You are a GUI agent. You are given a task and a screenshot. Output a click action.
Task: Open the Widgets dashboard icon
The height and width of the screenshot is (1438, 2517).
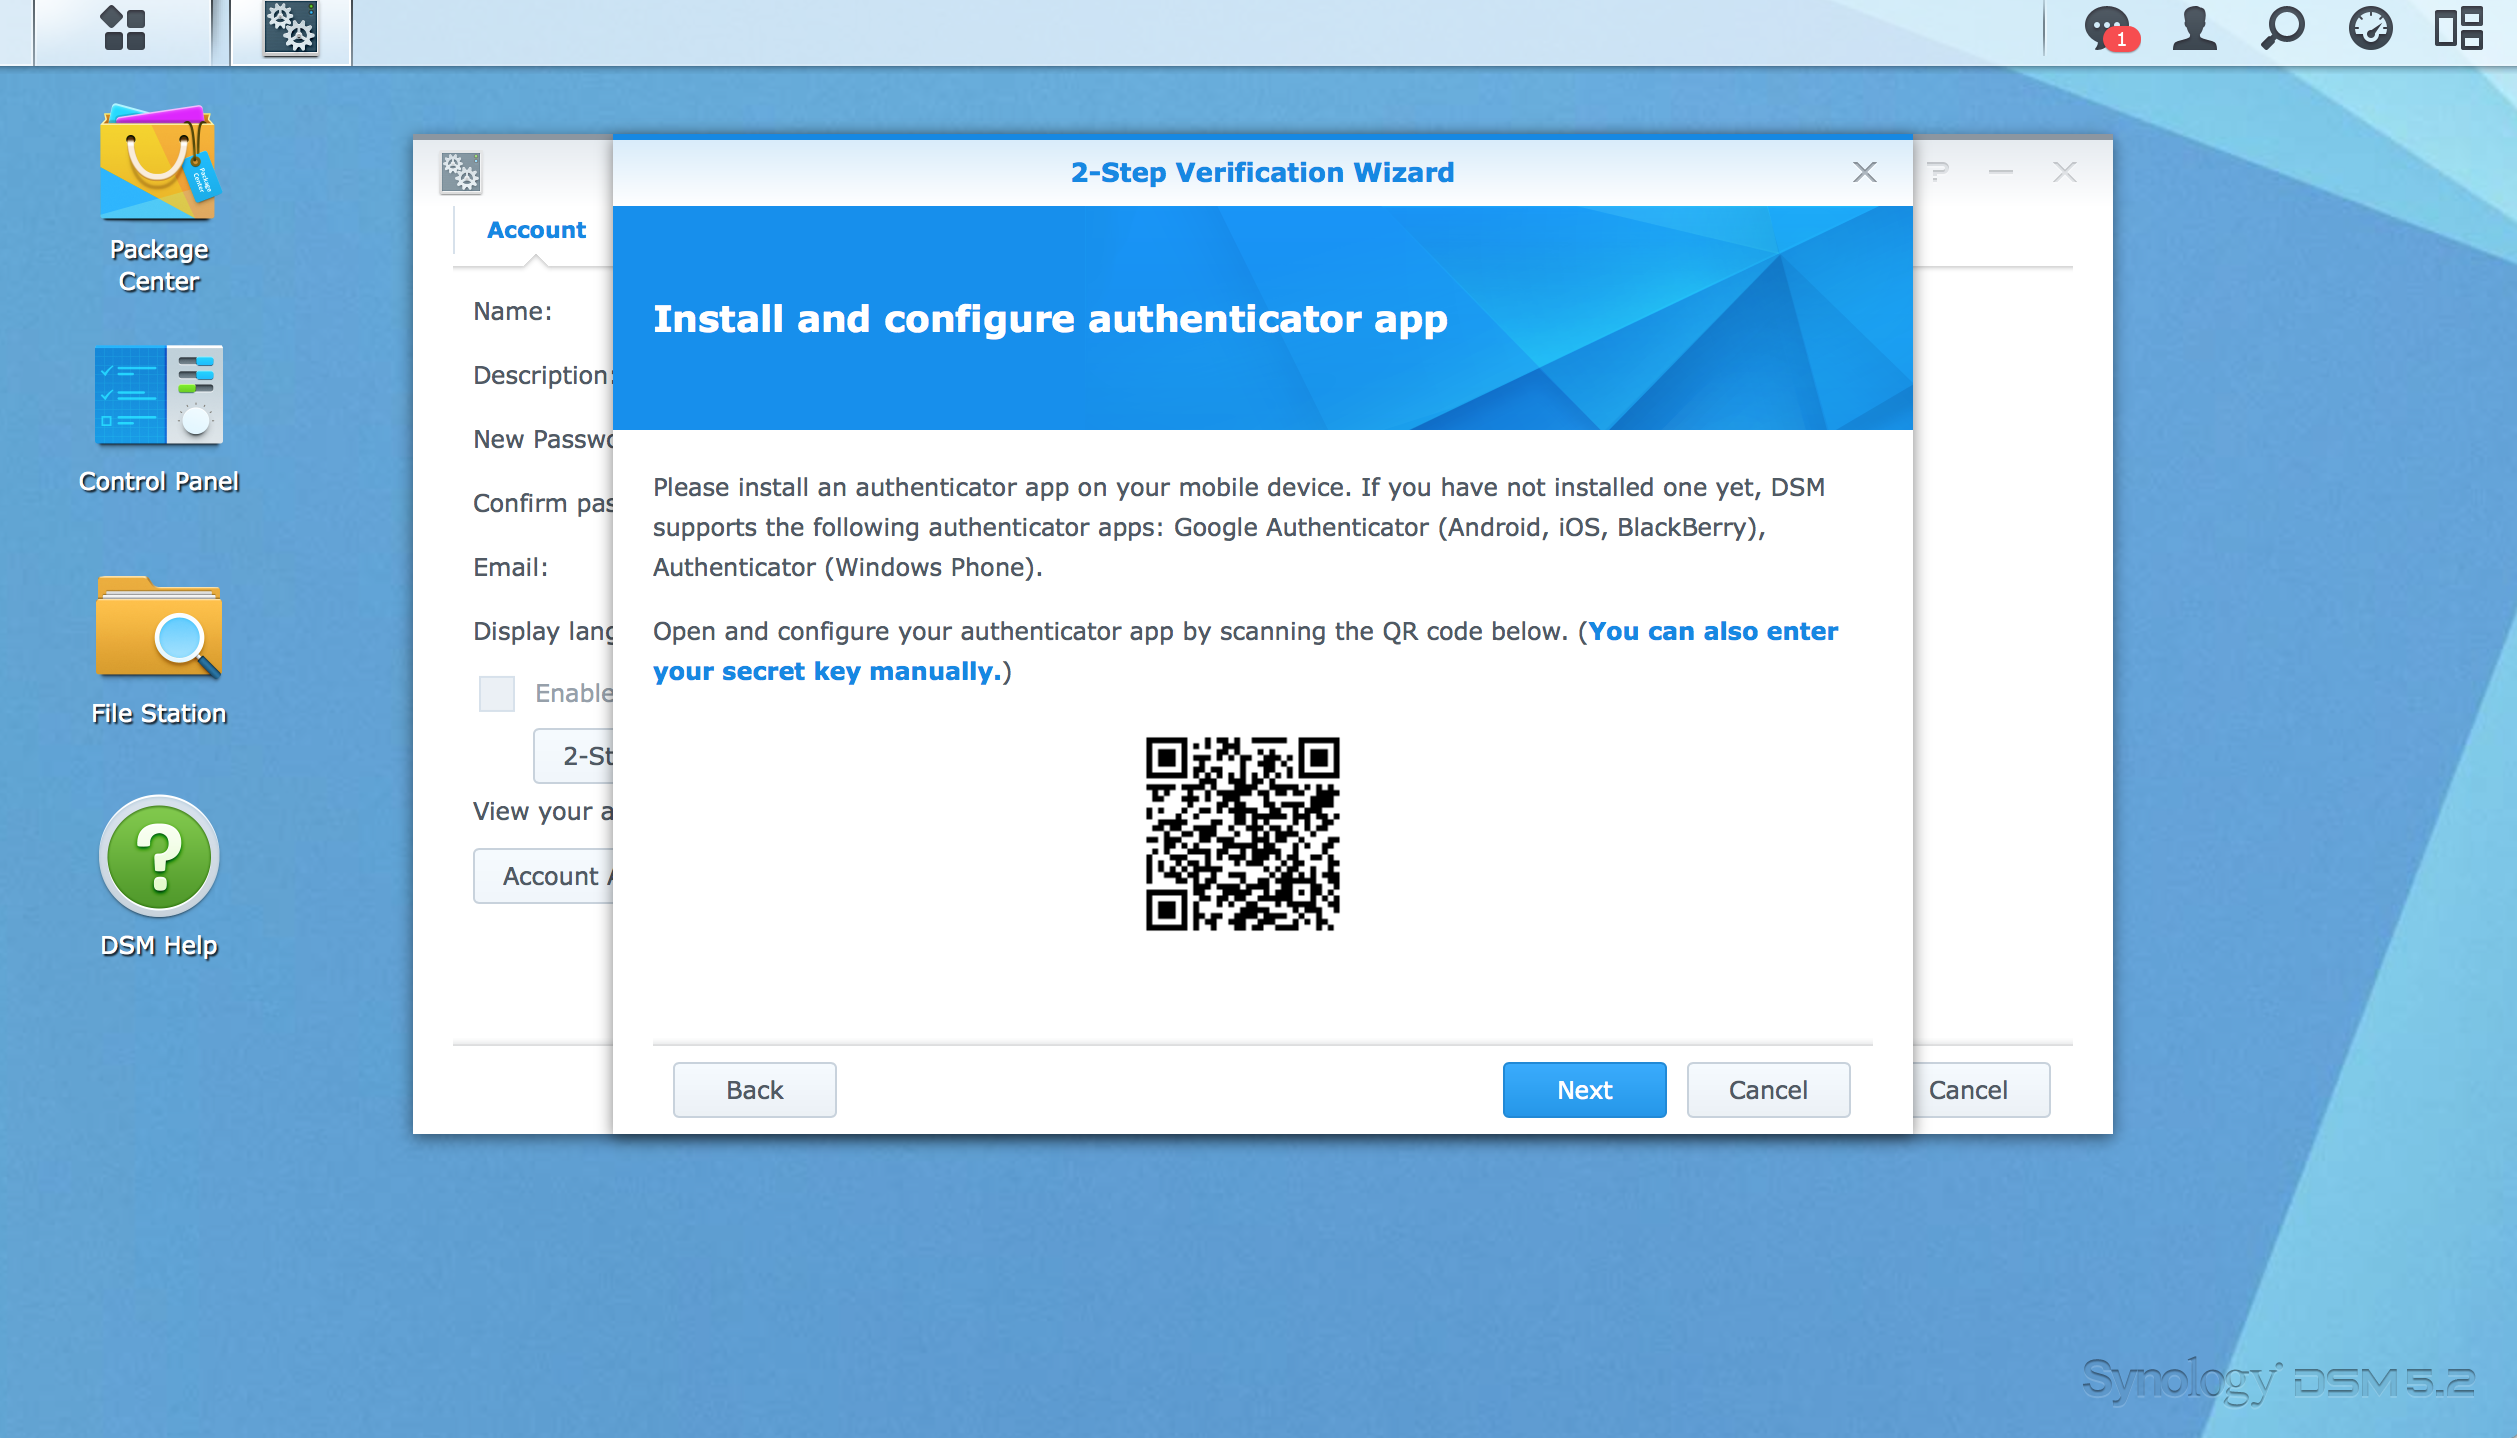(2370, 29)
